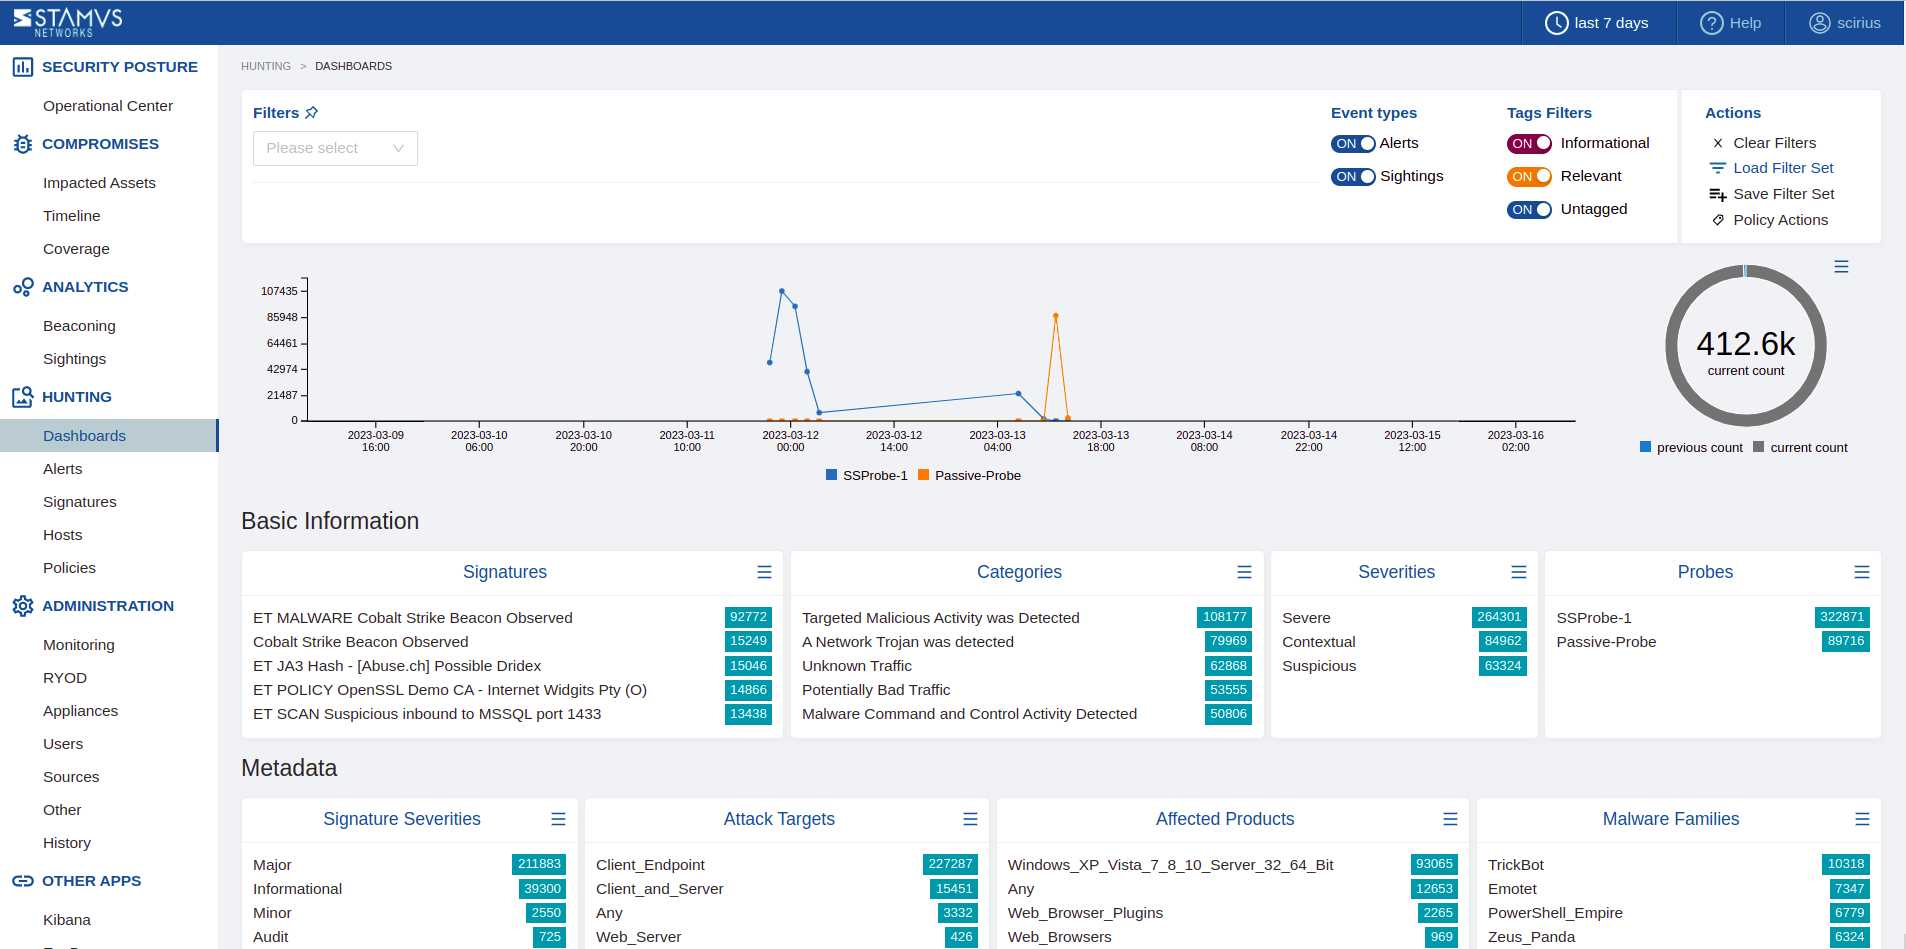
Task: Pin the Filters bar with pin icon
Action: coord(312,113)
